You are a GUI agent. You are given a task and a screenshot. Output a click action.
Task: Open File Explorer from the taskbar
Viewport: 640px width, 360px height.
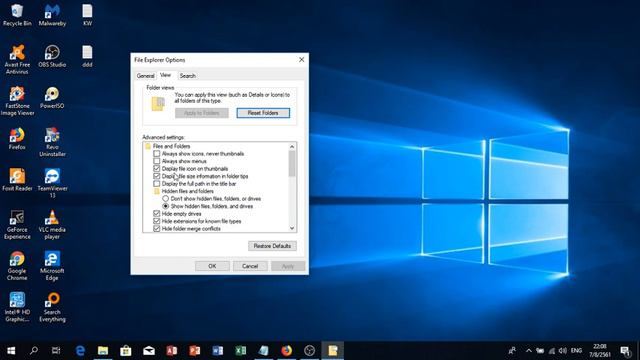[x=103, y=351]
